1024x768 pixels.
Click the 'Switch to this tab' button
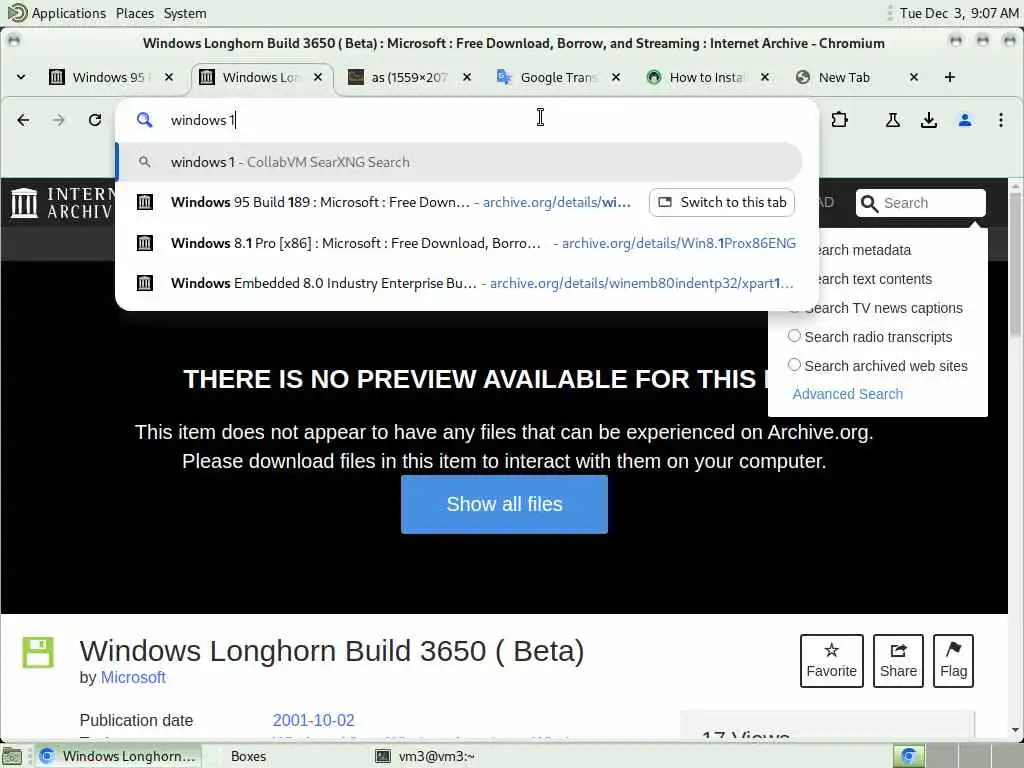(722, 202)
